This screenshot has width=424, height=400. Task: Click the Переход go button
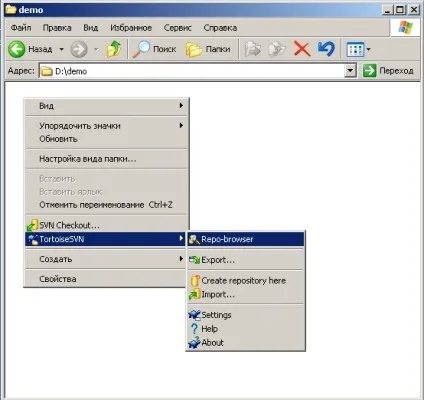[389, 71]
